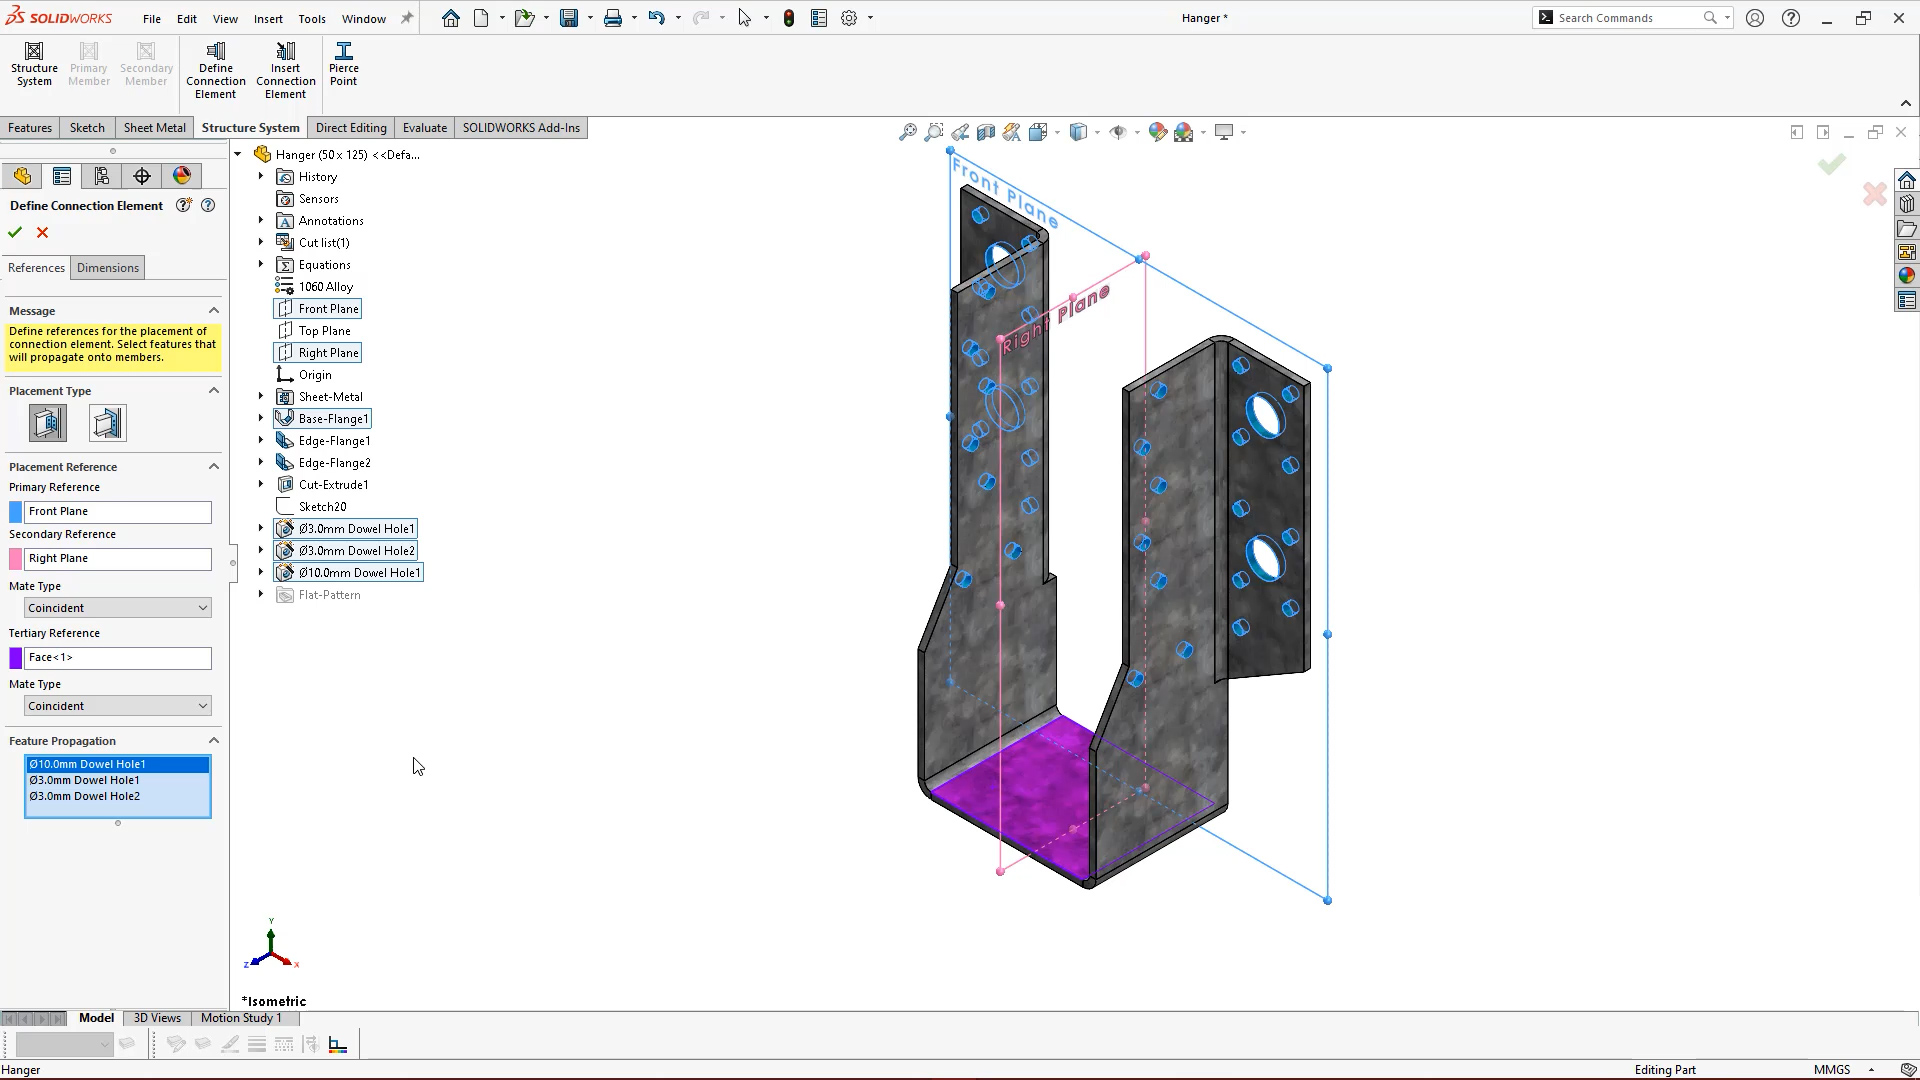Screen dimensions: 1920x1080
Task: Expand the Sheet-Metal folder in the tree
Action: [x=261, y=396]
